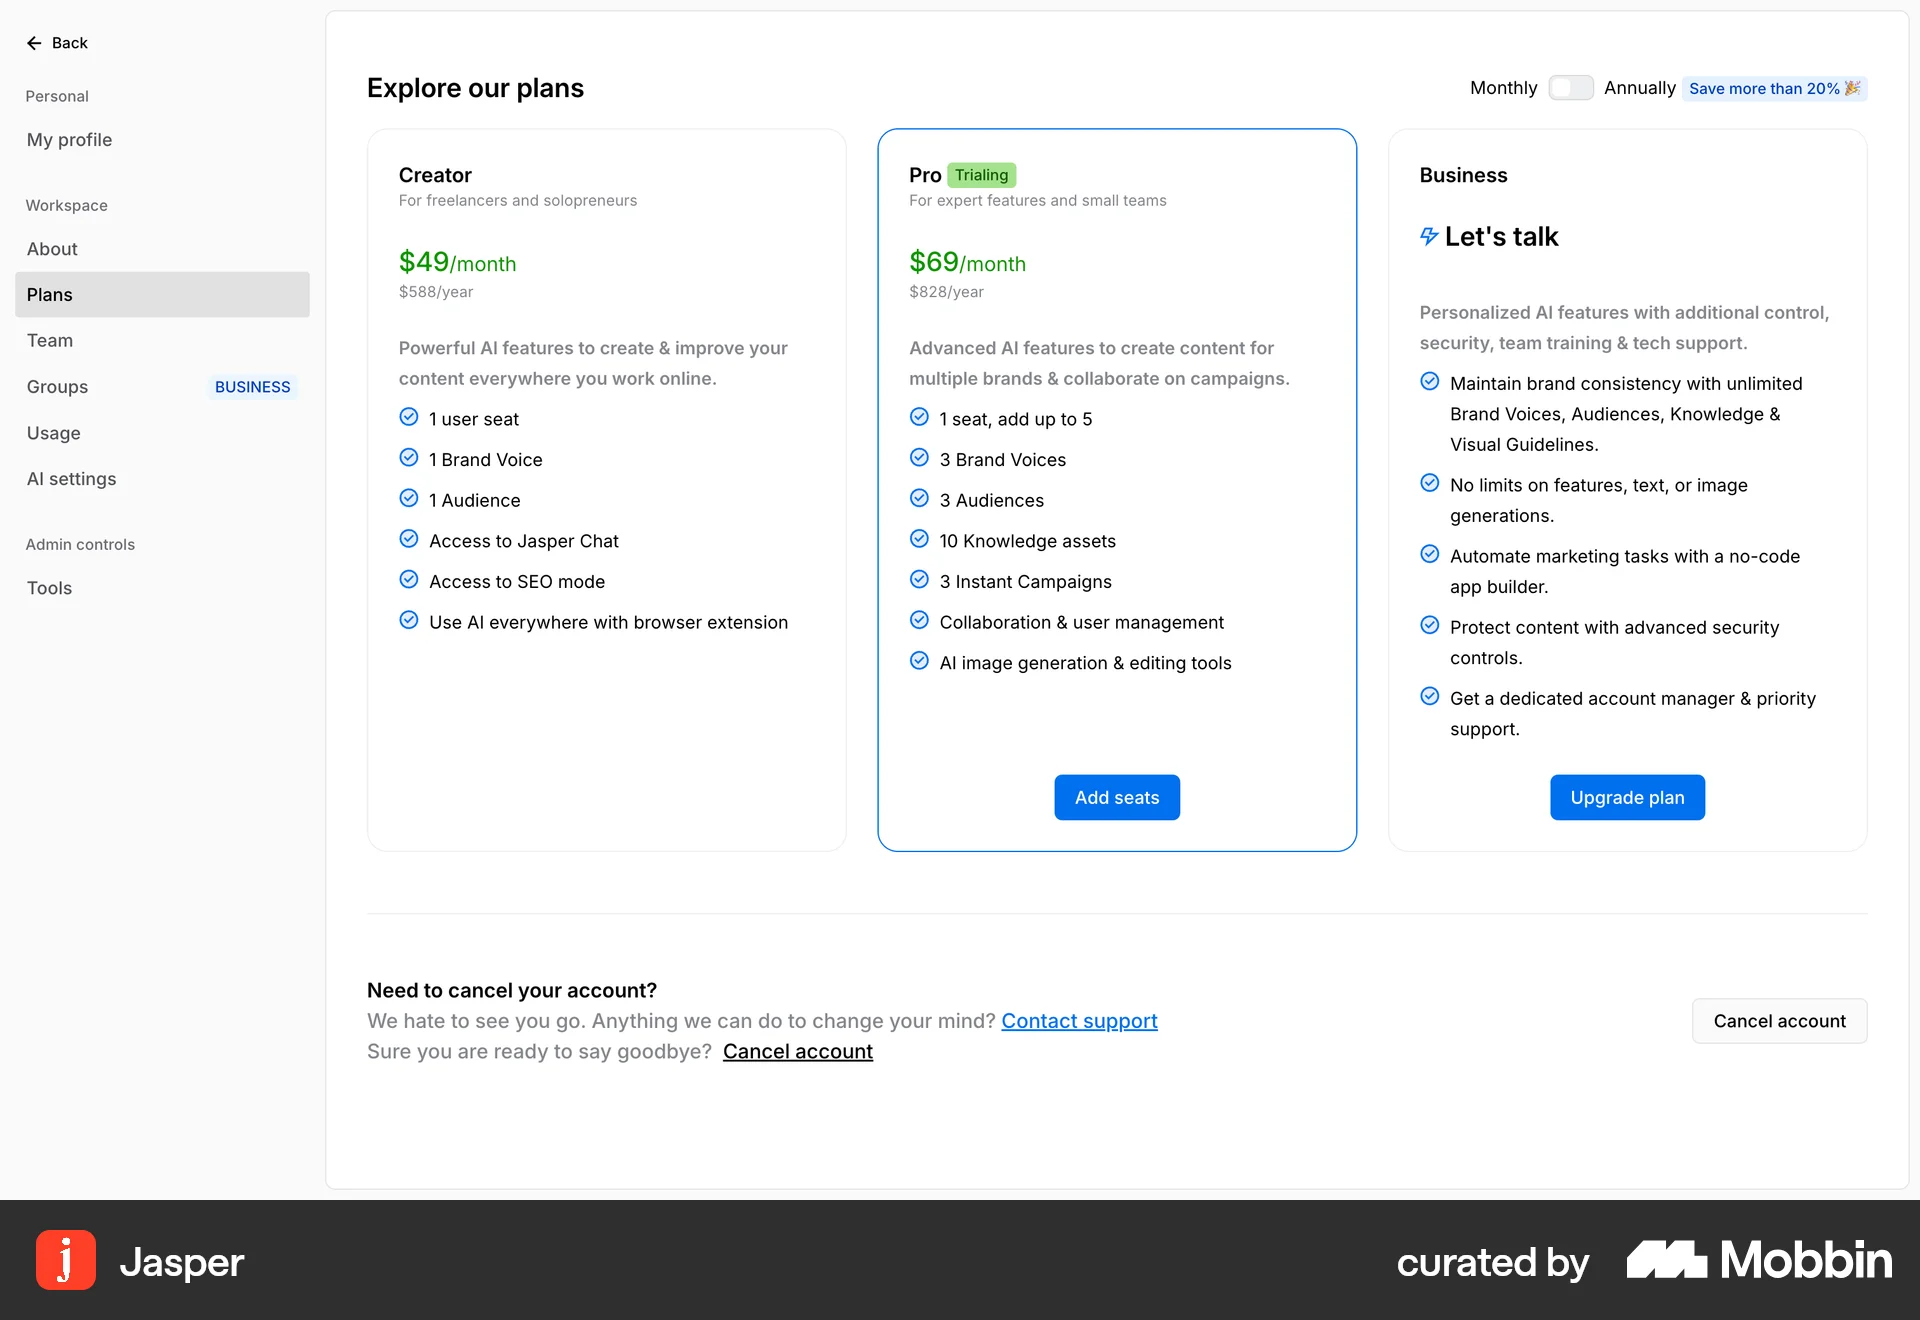Click the party popper emoji in savings badge
The image size is (1920, 1320).
[x=1851, y=88]
